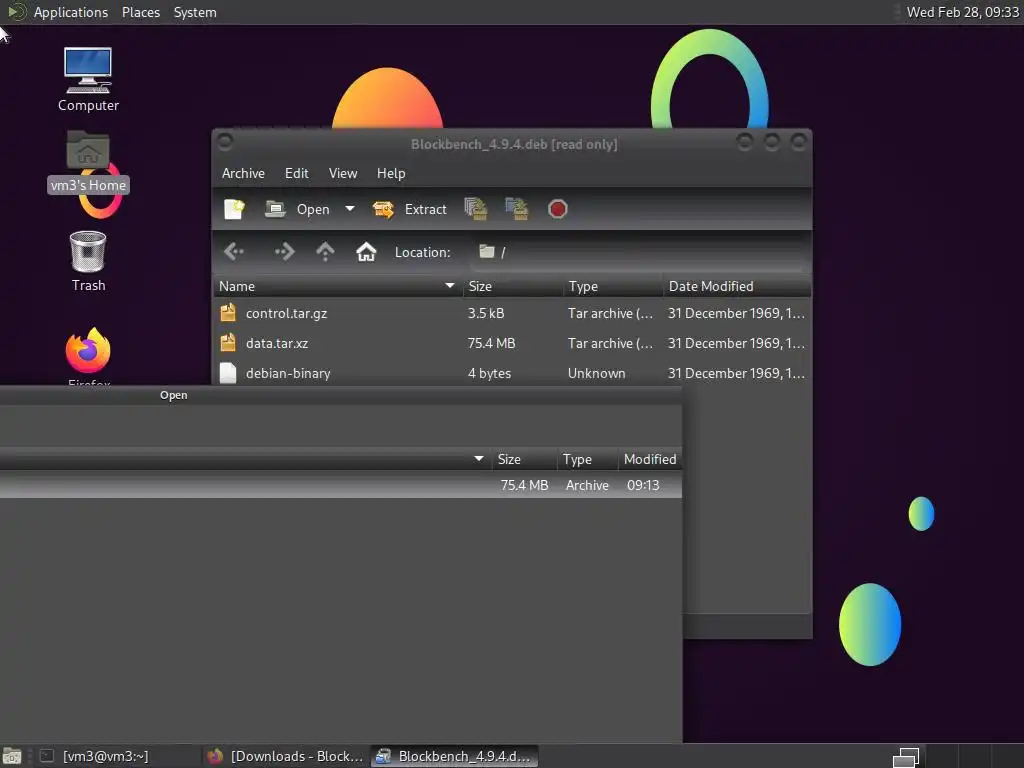
Task: Sort archive list by Name column
Action: (337, 286)
